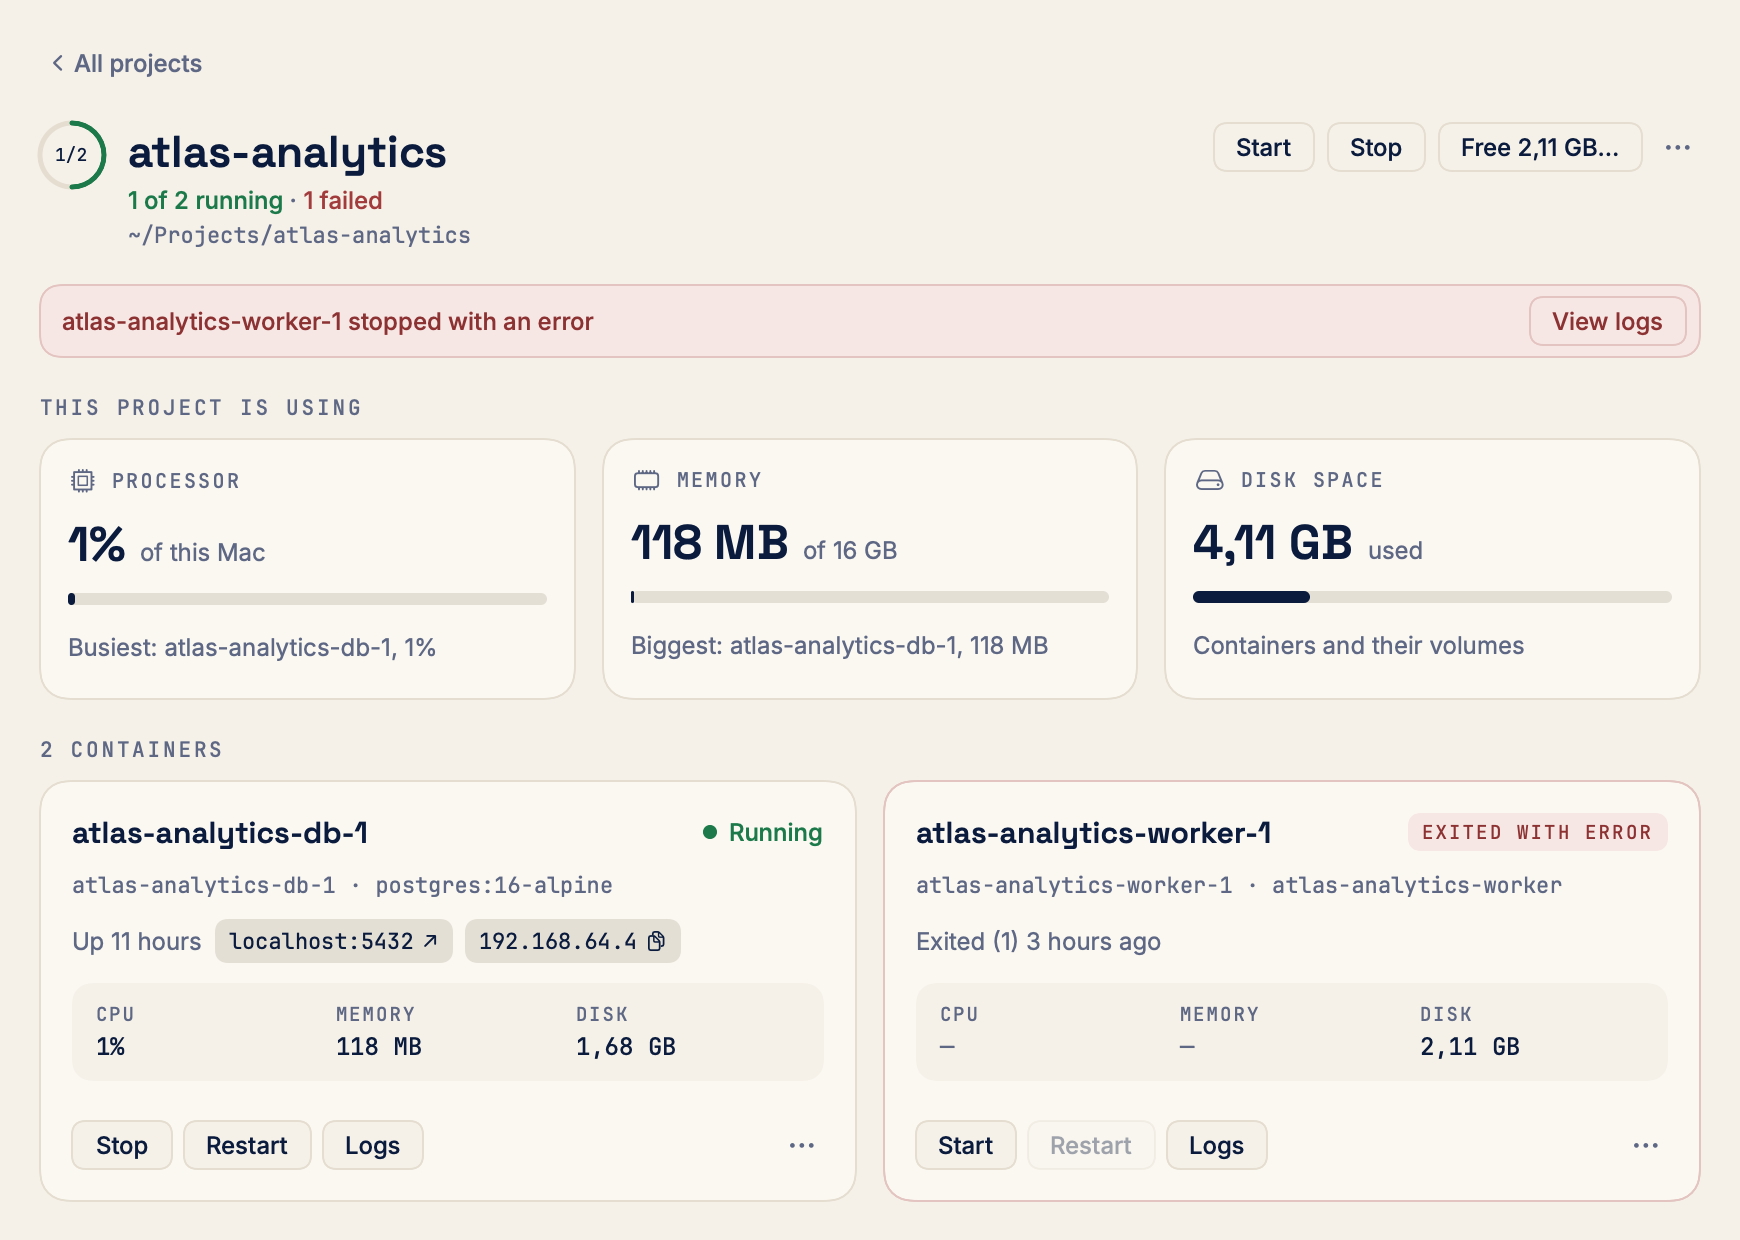Stop the atlas-analytics project
The width and height of the screenshot is (1740, 1240).
point(1375,148)
